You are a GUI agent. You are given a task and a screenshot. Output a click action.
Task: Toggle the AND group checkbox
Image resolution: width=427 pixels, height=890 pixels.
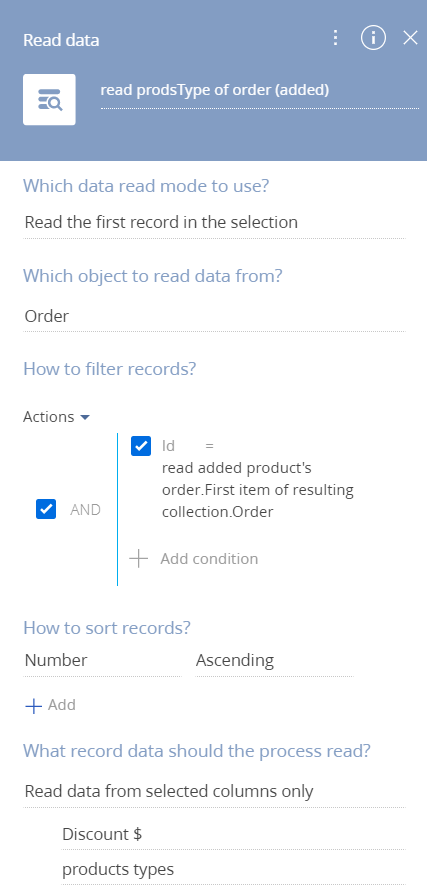coord(46,509)
